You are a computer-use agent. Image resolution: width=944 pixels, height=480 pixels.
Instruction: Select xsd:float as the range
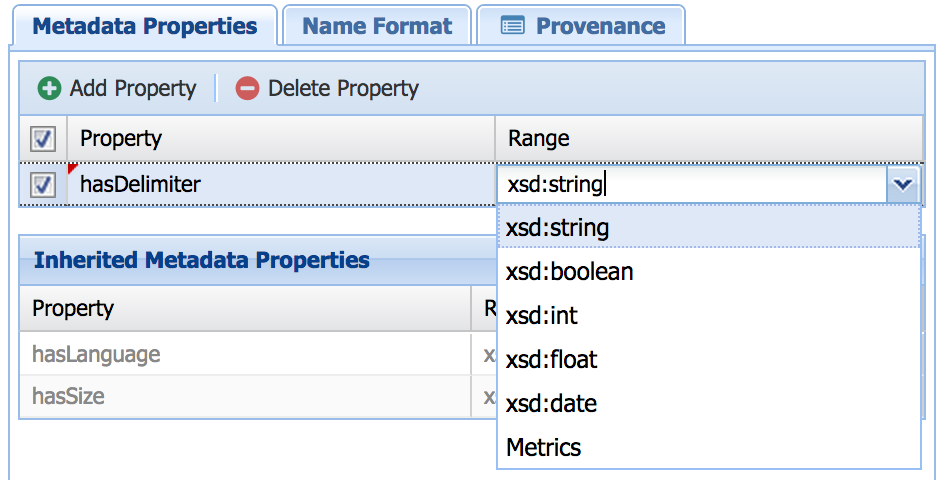click(x=551, y=360)
